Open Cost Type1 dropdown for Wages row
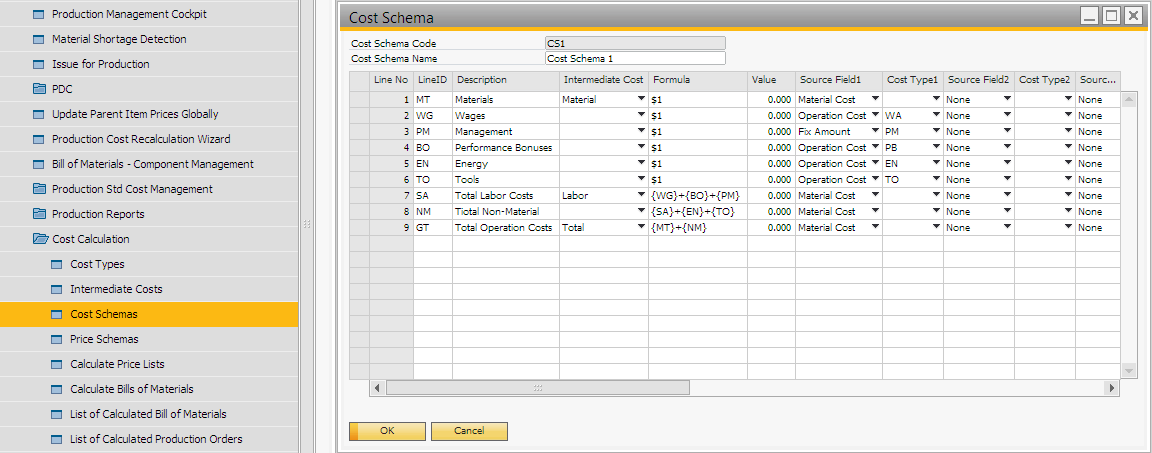The image size is (1152, 453). coord(935,116)
